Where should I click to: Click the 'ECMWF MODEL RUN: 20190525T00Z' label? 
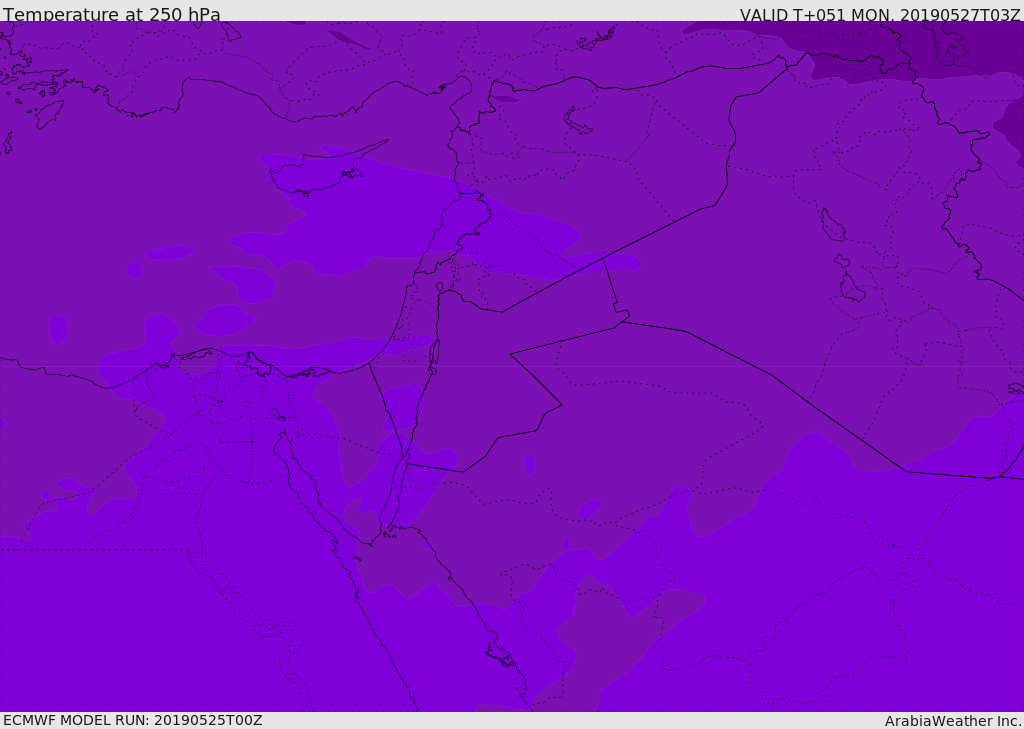click(x=133, y=720)
